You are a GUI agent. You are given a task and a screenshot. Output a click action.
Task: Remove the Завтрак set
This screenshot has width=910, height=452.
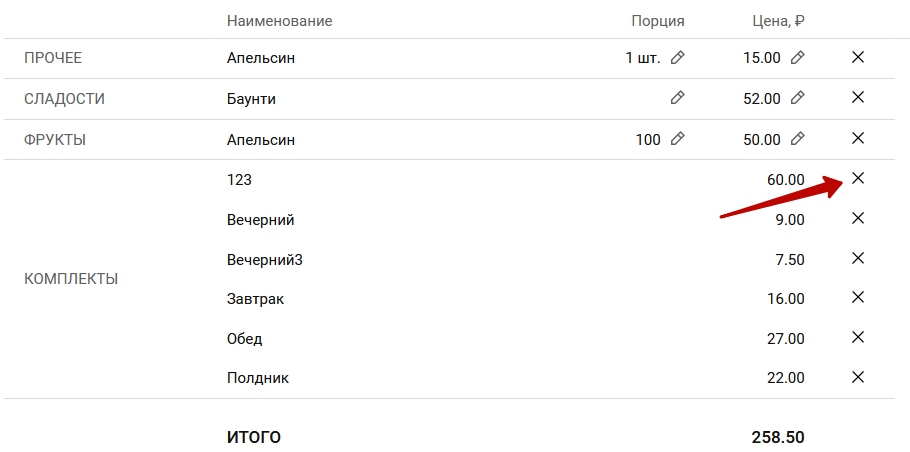[x=857, y=297]
